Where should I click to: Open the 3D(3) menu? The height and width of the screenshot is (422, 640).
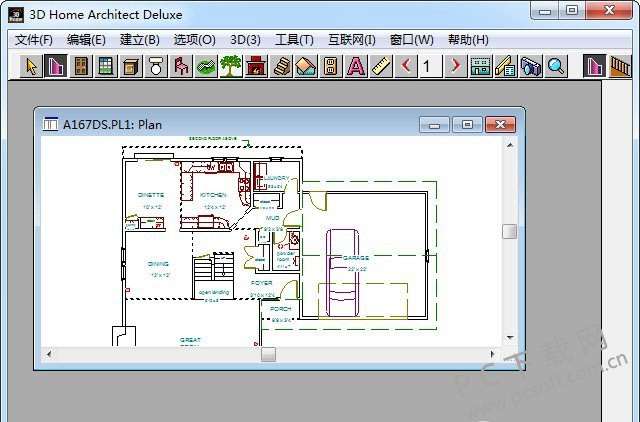[245, 40]
